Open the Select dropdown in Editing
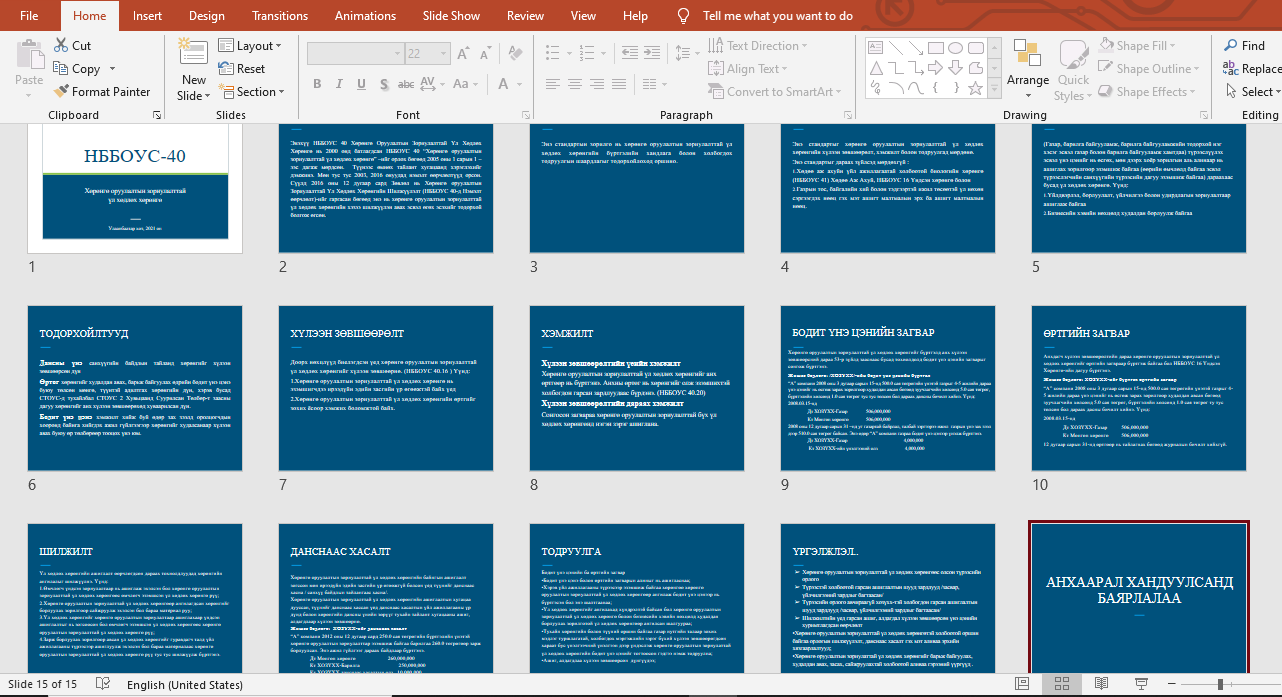The image size is (1282, 697). click(x=1251, y=91)
